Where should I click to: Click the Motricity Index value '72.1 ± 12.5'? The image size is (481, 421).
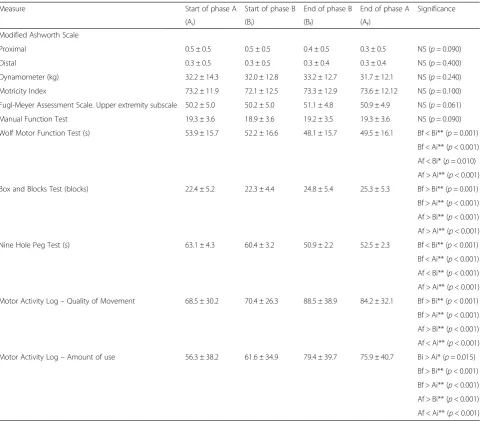tap(261, 91)
